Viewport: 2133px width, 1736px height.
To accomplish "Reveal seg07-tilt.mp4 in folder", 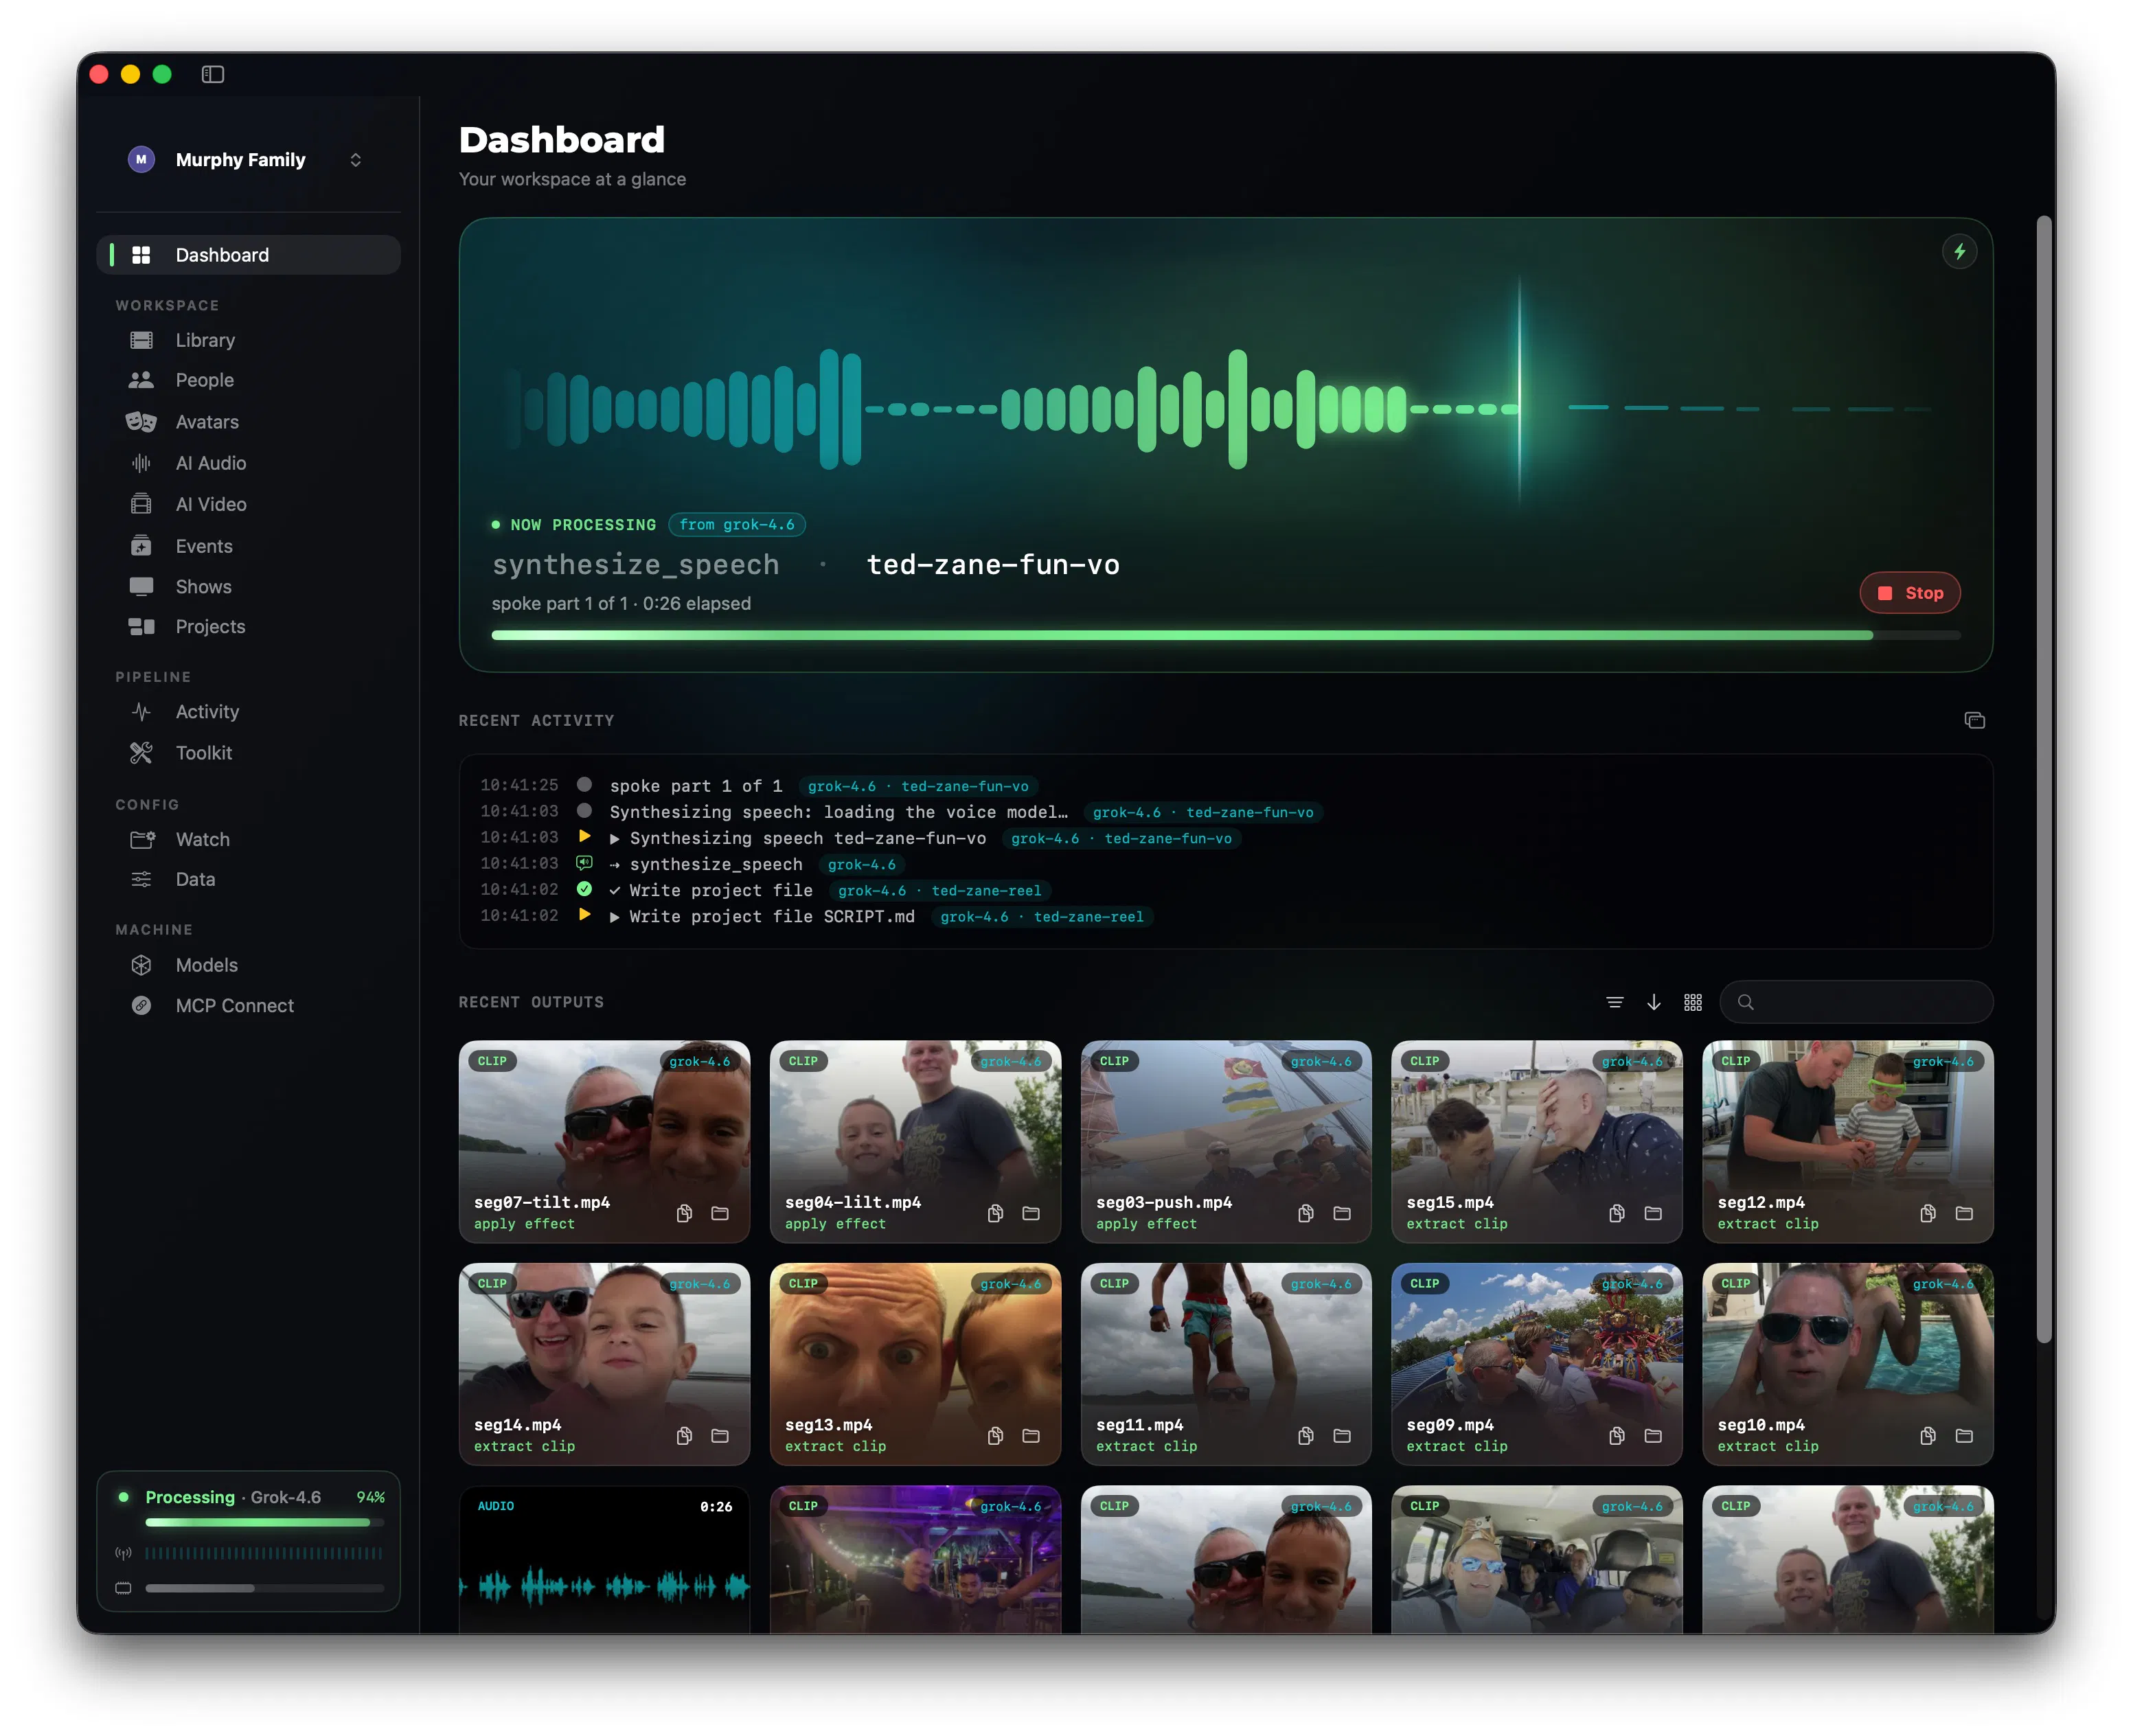I will pos(720,1213).
